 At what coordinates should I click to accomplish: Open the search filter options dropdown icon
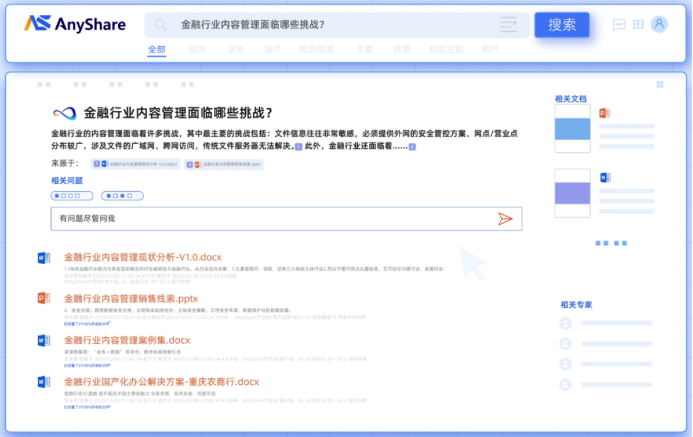[x=508, y=24]
